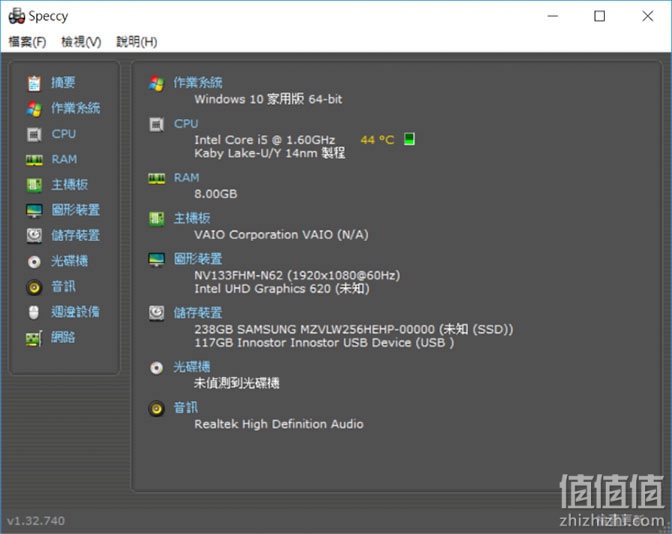Click the Windows 10 家用版 64-bit text
The height and width of the screenshot is (534, 672).
click(x=268, y=99)
